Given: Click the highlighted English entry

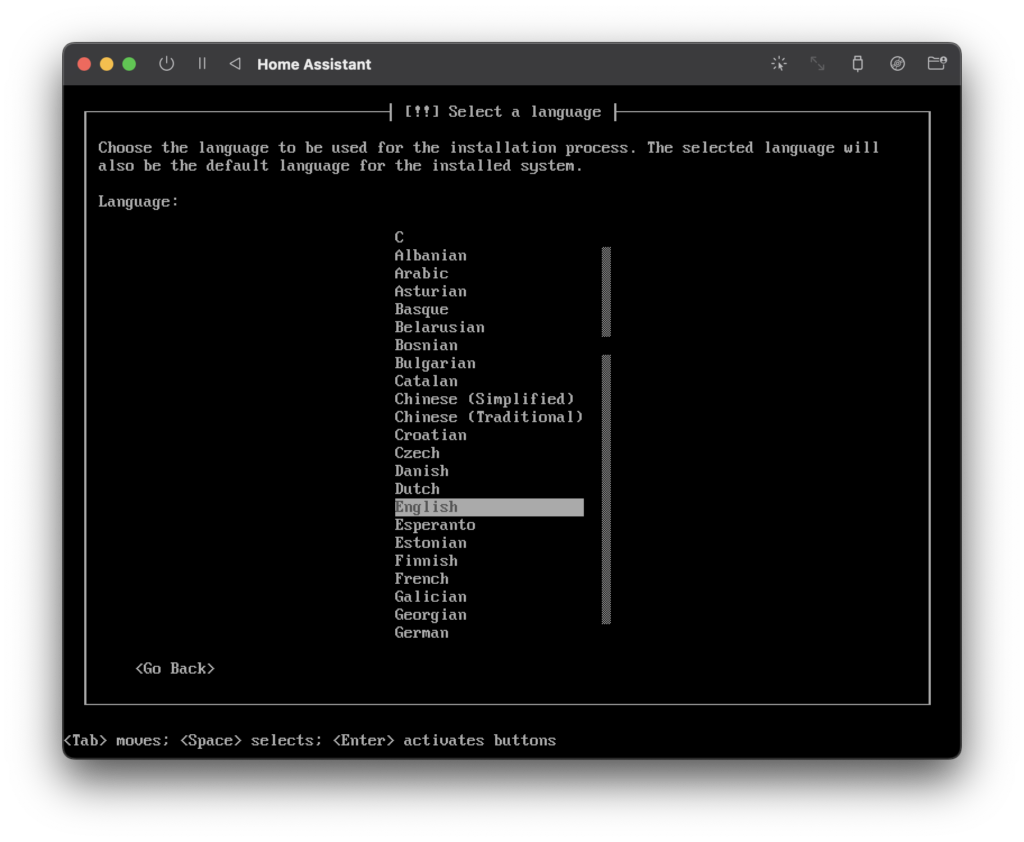Looking at the screenshot, I should pyautogui.click(x=489, y=507).
